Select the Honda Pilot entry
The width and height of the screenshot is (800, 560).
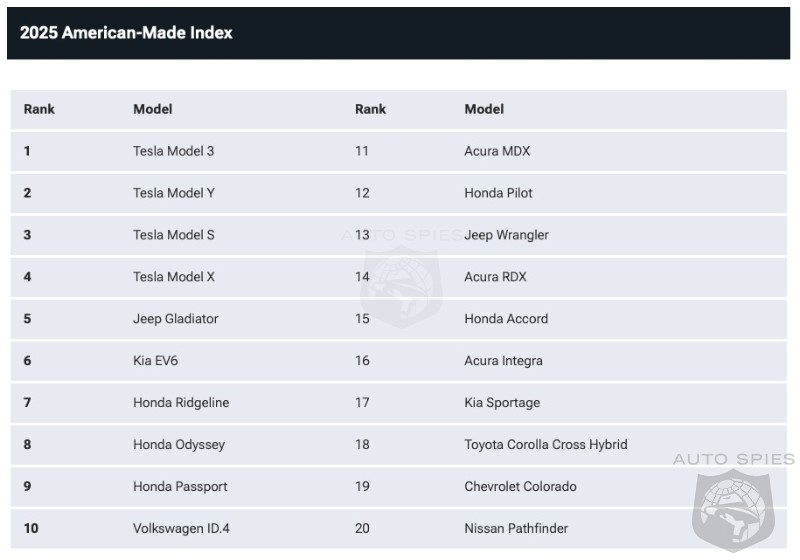tap(498, 193)
